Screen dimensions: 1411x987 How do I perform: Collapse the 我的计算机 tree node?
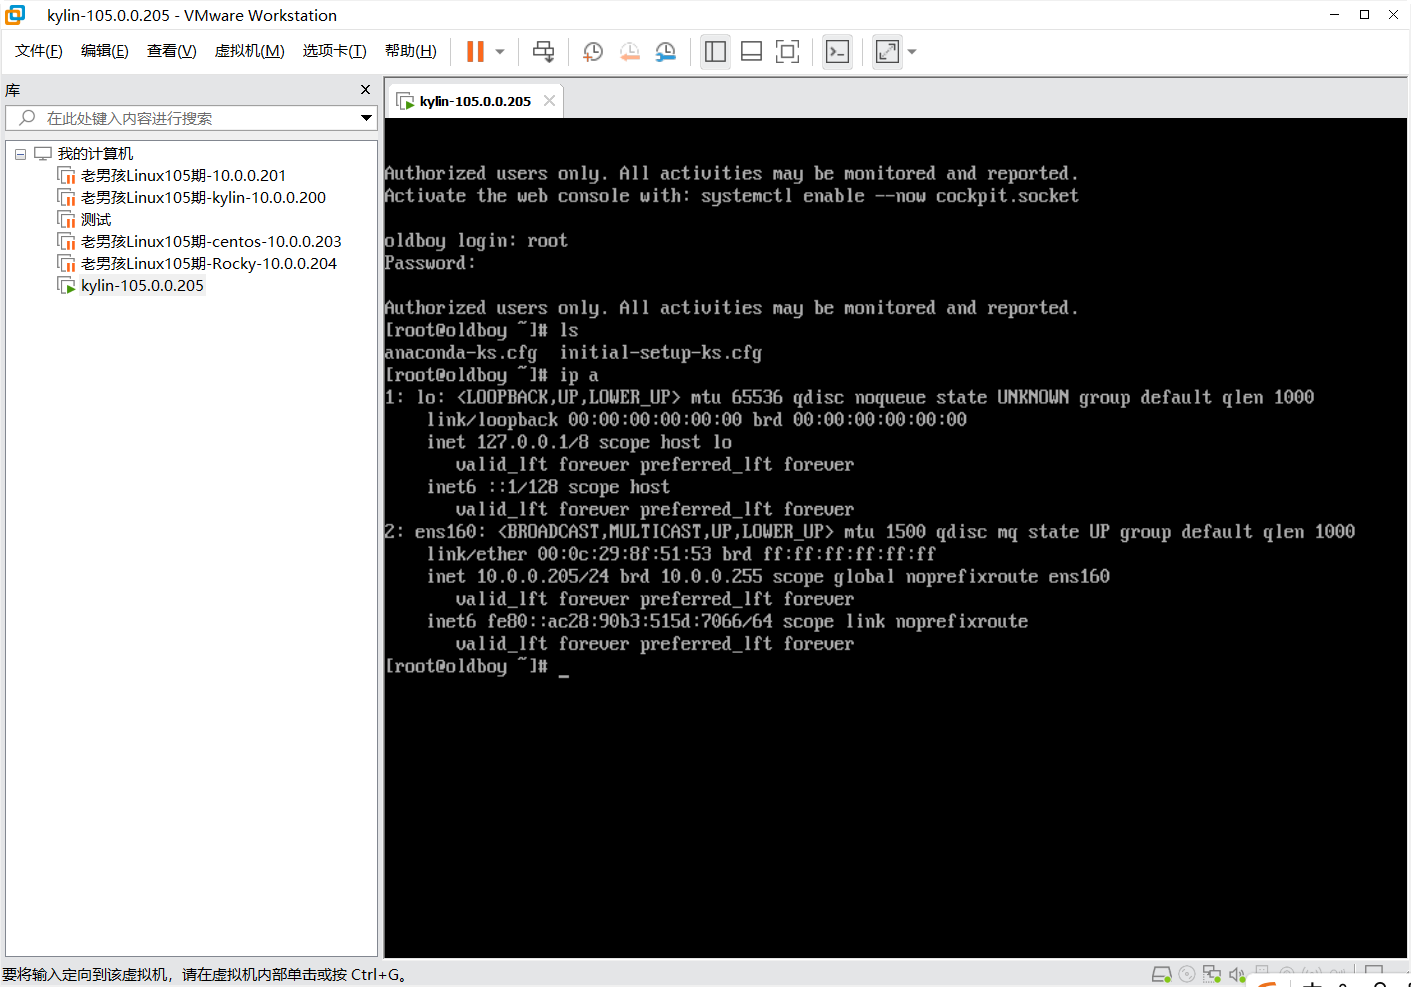coord(20,154)
